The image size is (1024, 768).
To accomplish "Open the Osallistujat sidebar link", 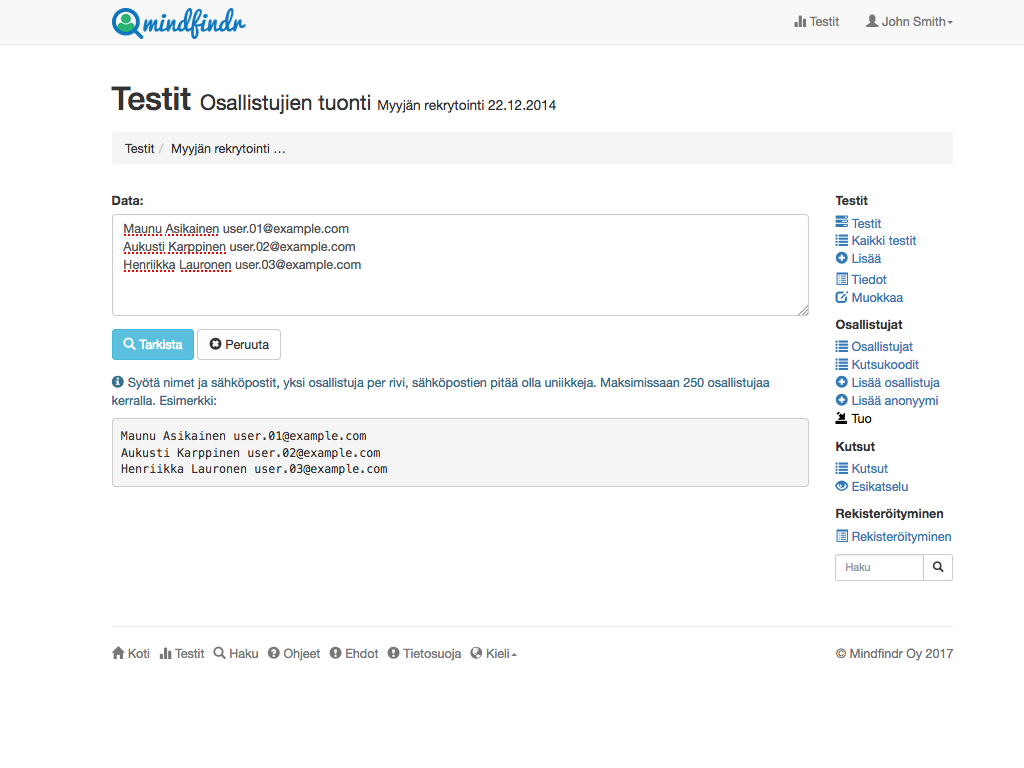I will (882, 347).
